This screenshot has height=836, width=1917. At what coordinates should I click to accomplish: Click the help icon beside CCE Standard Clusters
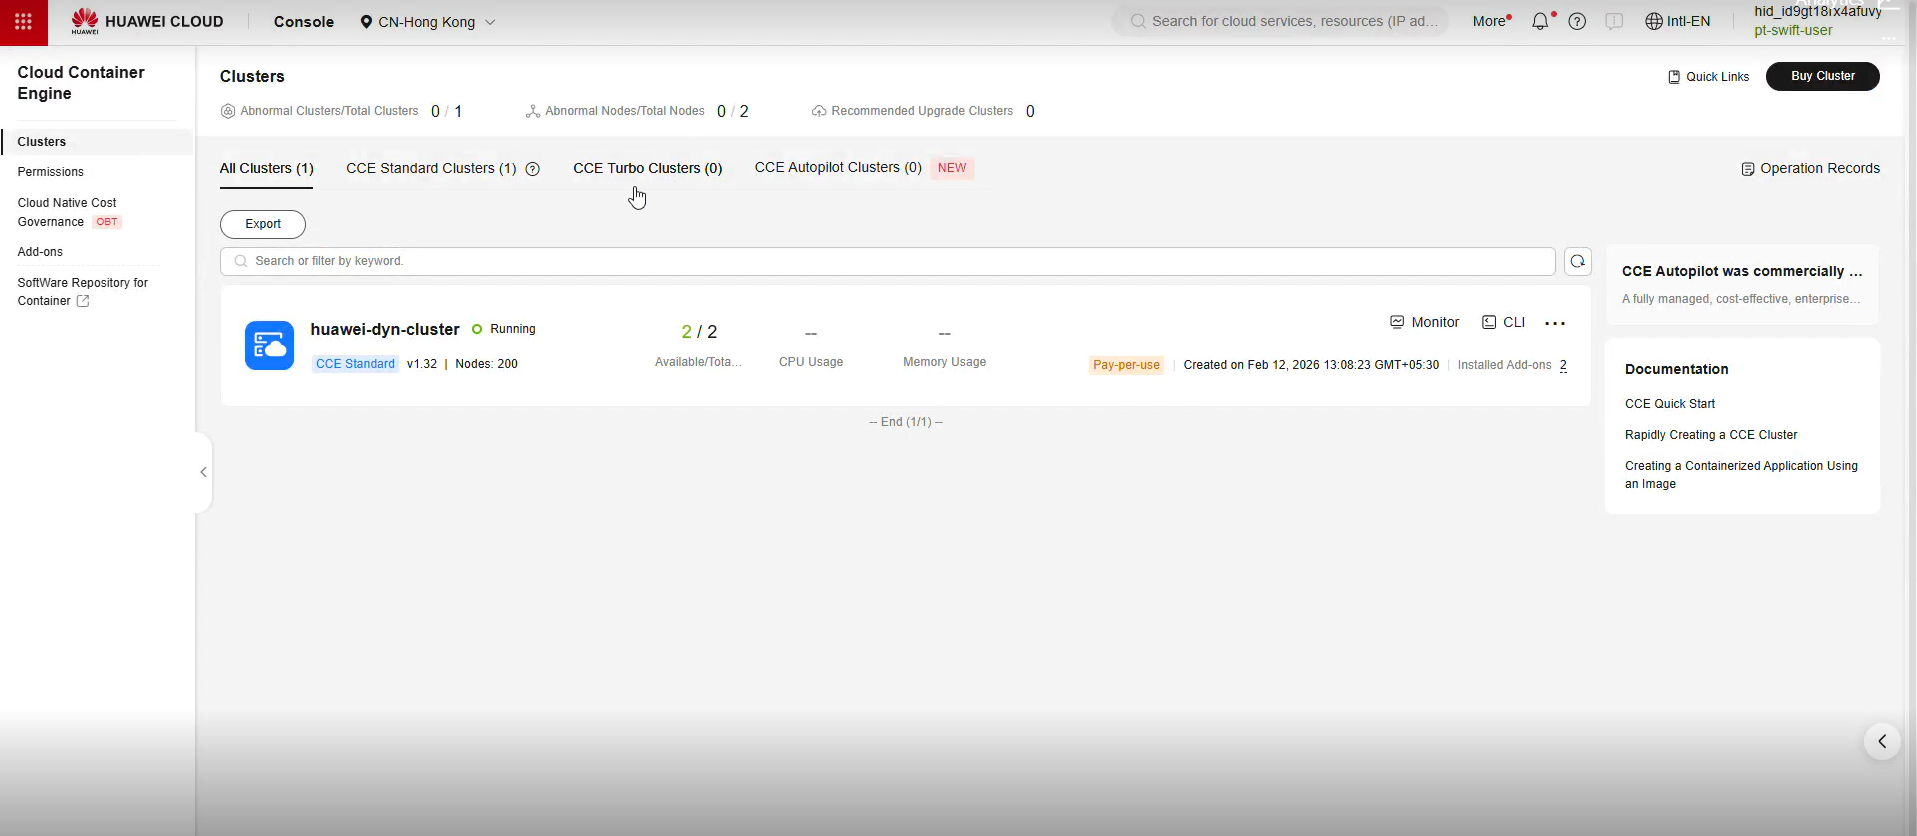pyautogui.click(x=533, y=169)
